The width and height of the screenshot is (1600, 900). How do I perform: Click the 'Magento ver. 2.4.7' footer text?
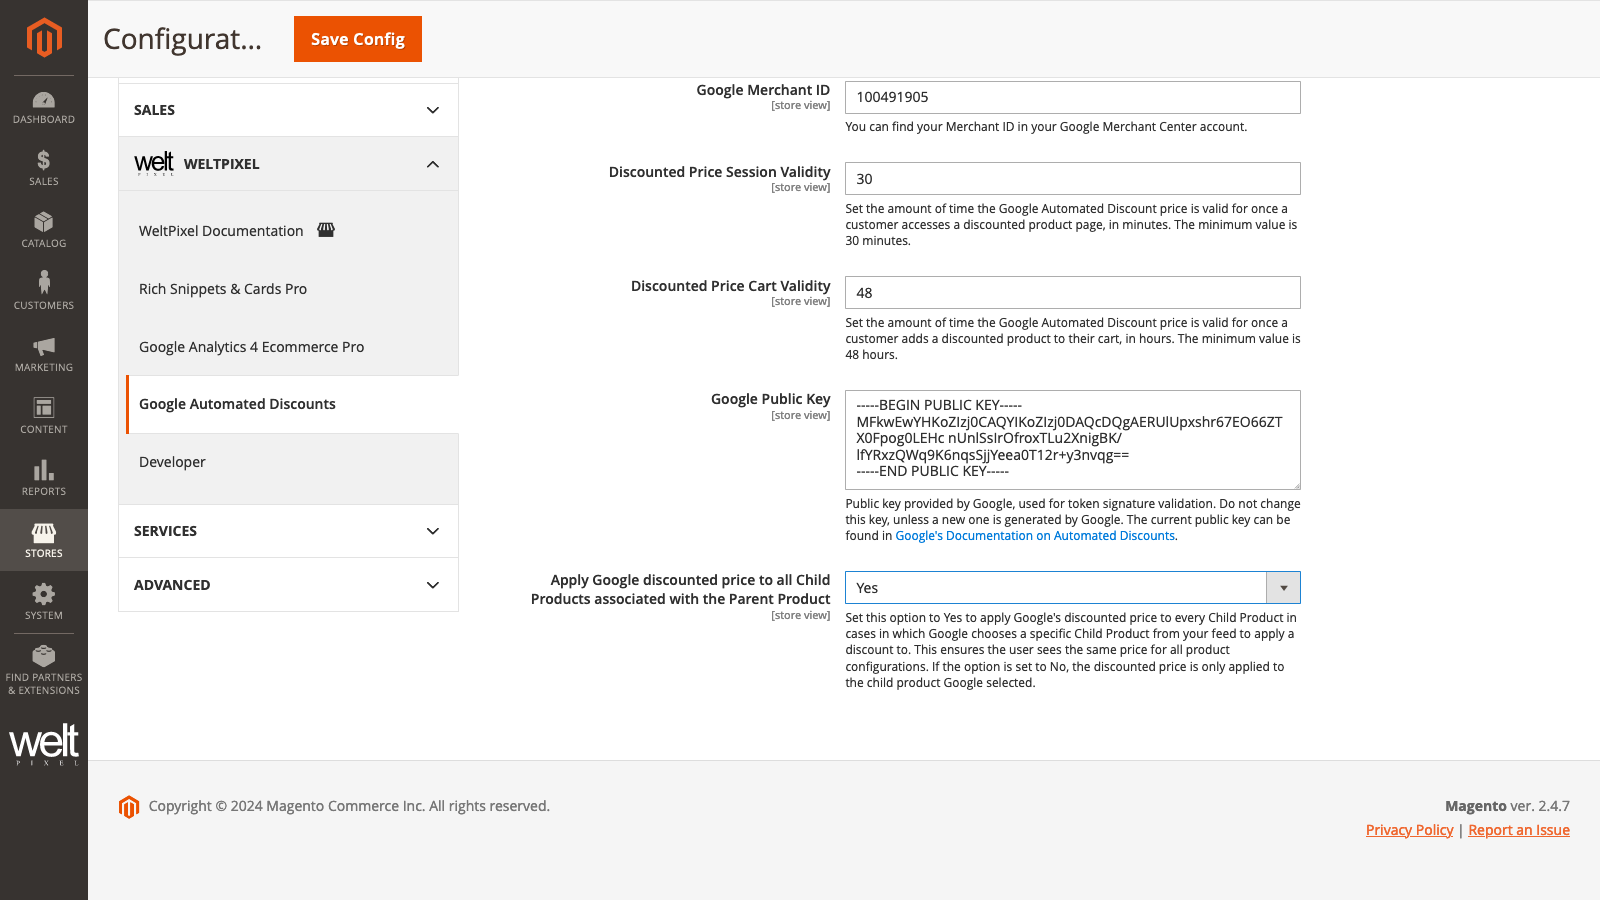1507,806
